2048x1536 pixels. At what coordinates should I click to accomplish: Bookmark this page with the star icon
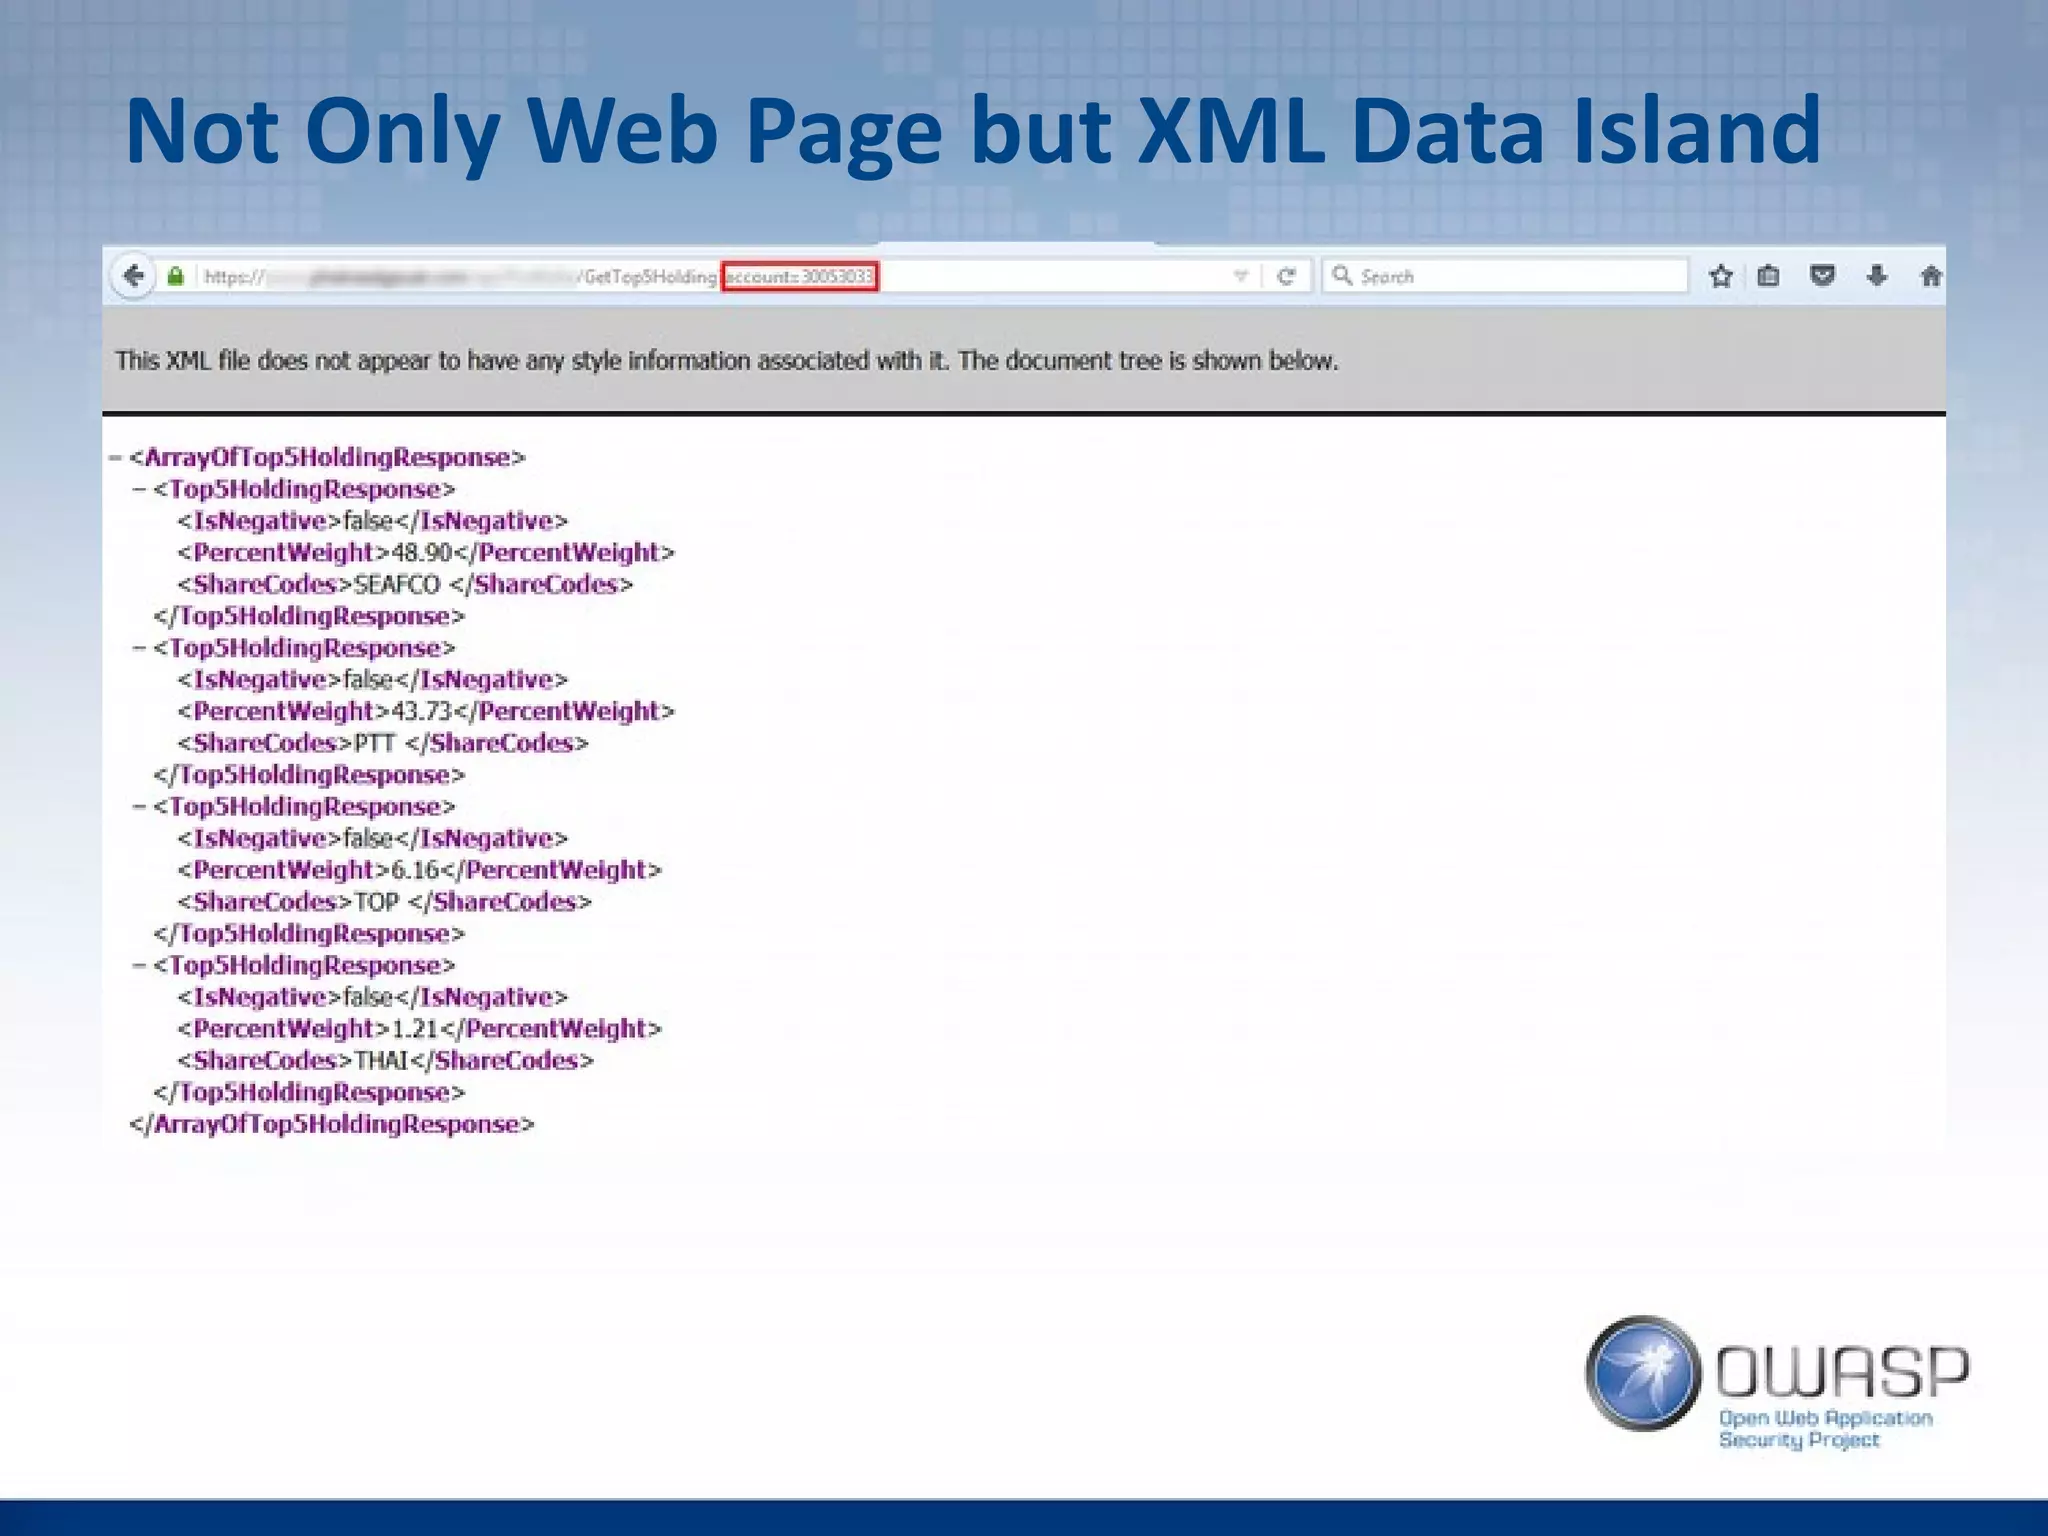[x=1720, y=276]
